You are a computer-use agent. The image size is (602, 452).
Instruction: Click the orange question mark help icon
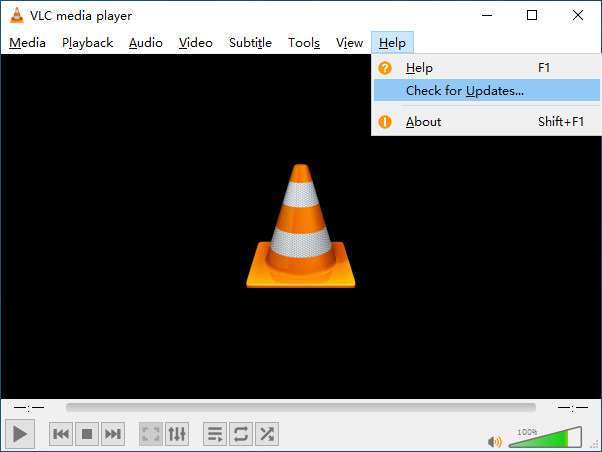385,68
